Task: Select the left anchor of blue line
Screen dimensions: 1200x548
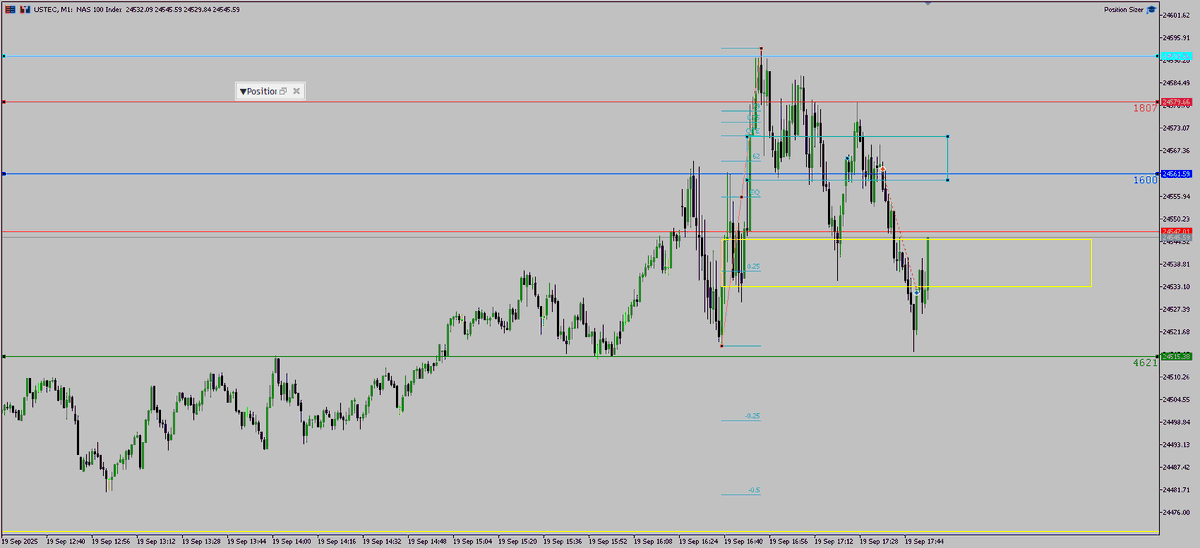Action: (4, 174)
